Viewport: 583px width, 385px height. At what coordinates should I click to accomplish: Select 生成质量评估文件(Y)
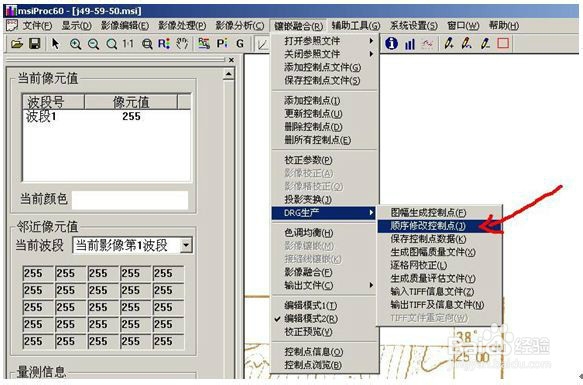439,279
